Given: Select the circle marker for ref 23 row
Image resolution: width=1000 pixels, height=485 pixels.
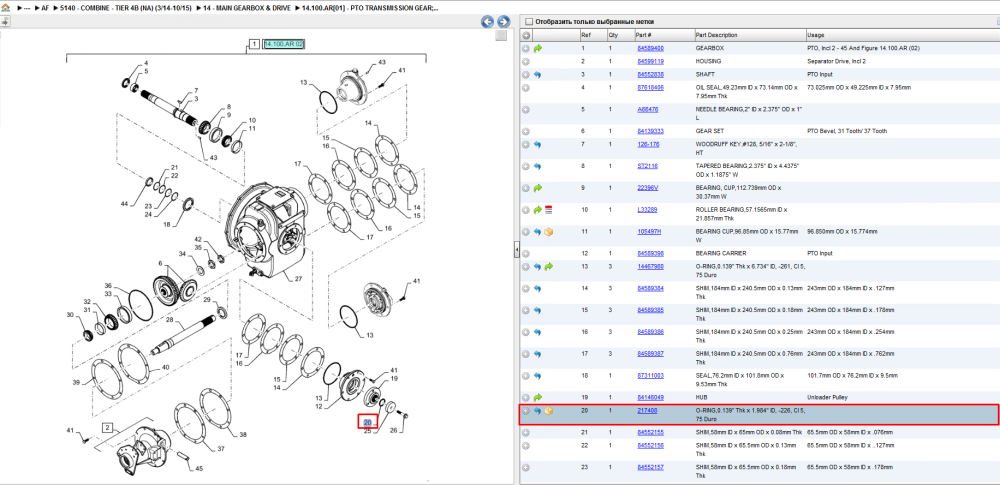Looking at the screenshot, I should [526, 468].
